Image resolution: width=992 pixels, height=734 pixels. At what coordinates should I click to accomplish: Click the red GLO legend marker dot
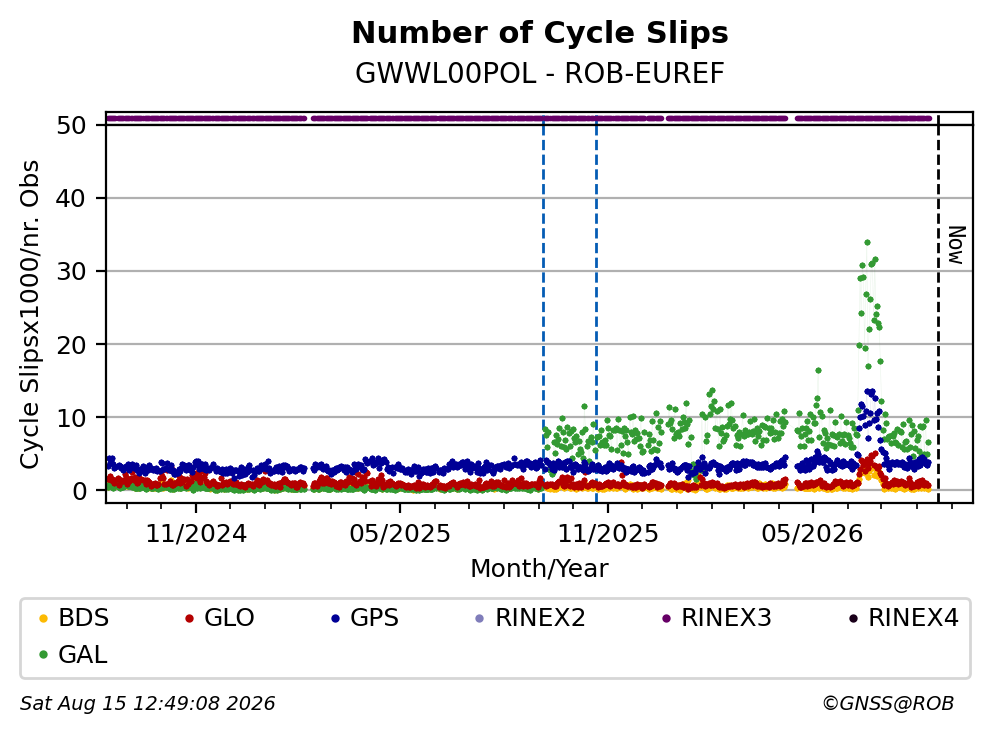coord(189,618)
